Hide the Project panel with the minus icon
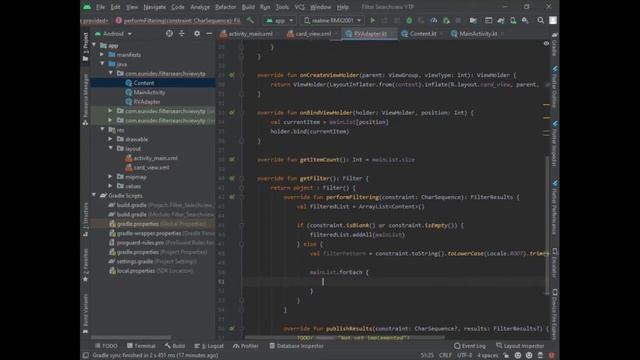 pos(209,33)
